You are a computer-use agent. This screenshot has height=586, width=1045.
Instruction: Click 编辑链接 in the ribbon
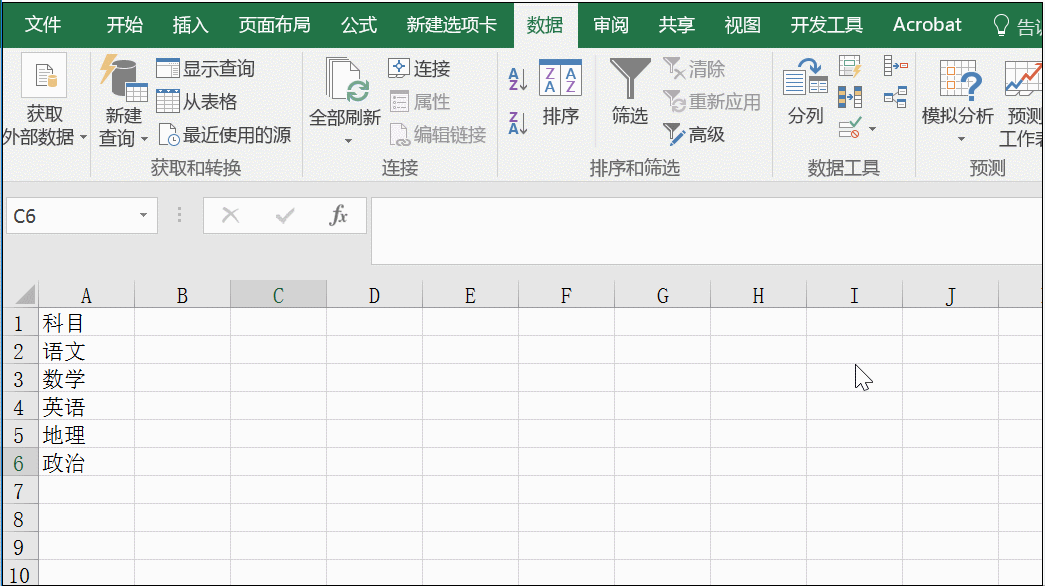tap(438, 135)
